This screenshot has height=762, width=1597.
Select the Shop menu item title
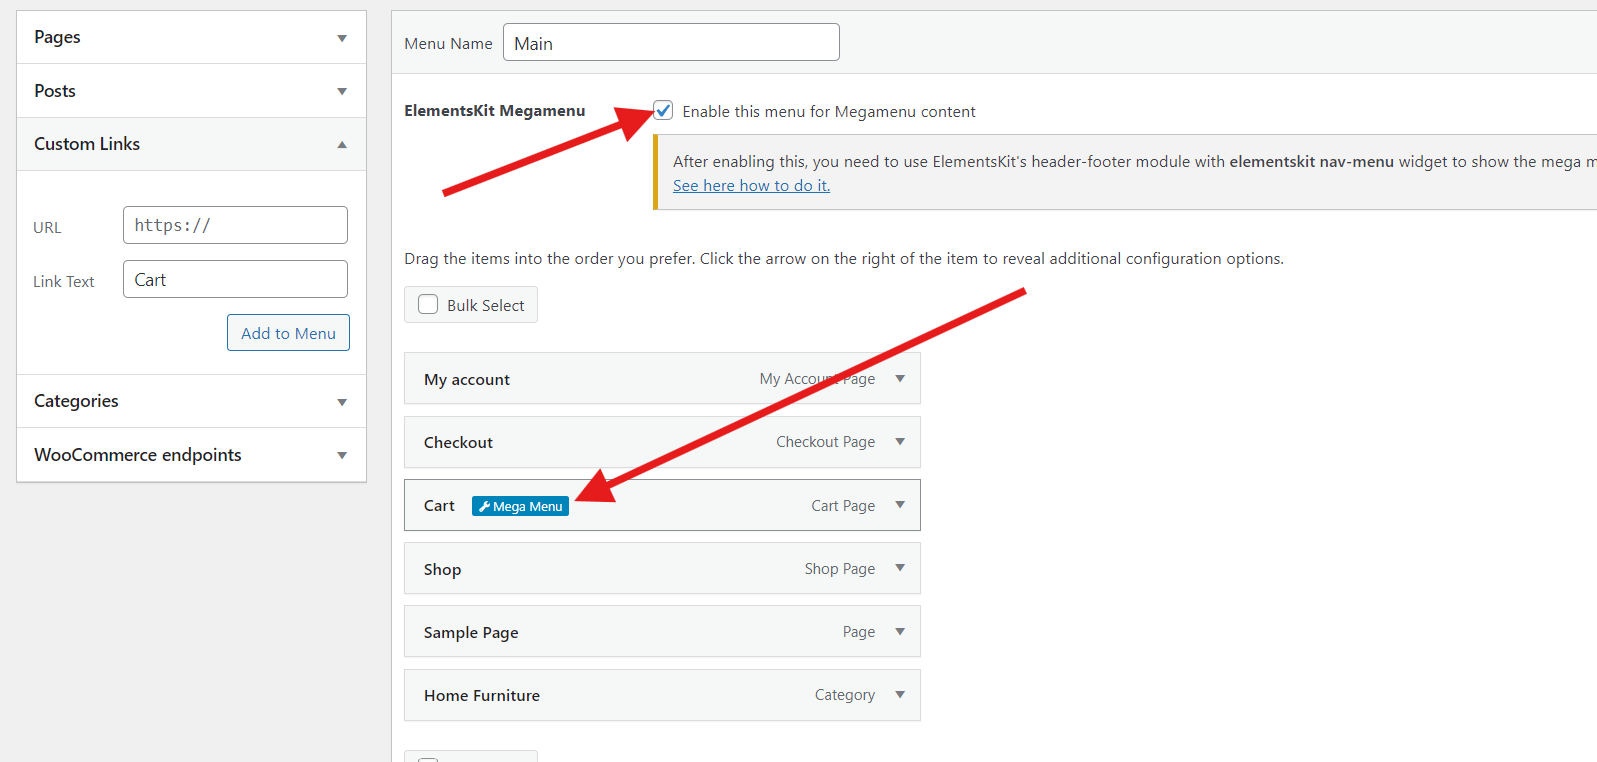pos(442,569)
